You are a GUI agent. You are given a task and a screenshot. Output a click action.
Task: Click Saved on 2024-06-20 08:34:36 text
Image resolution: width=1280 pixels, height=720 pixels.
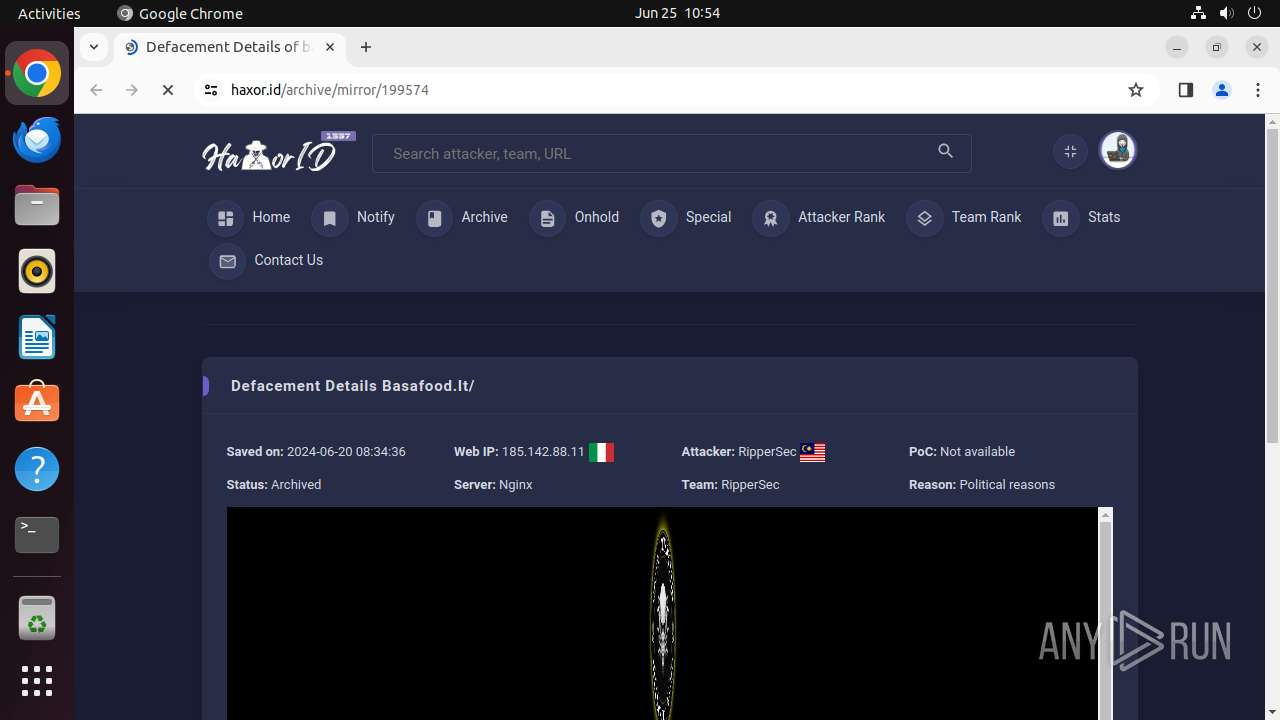click(316, 452)
